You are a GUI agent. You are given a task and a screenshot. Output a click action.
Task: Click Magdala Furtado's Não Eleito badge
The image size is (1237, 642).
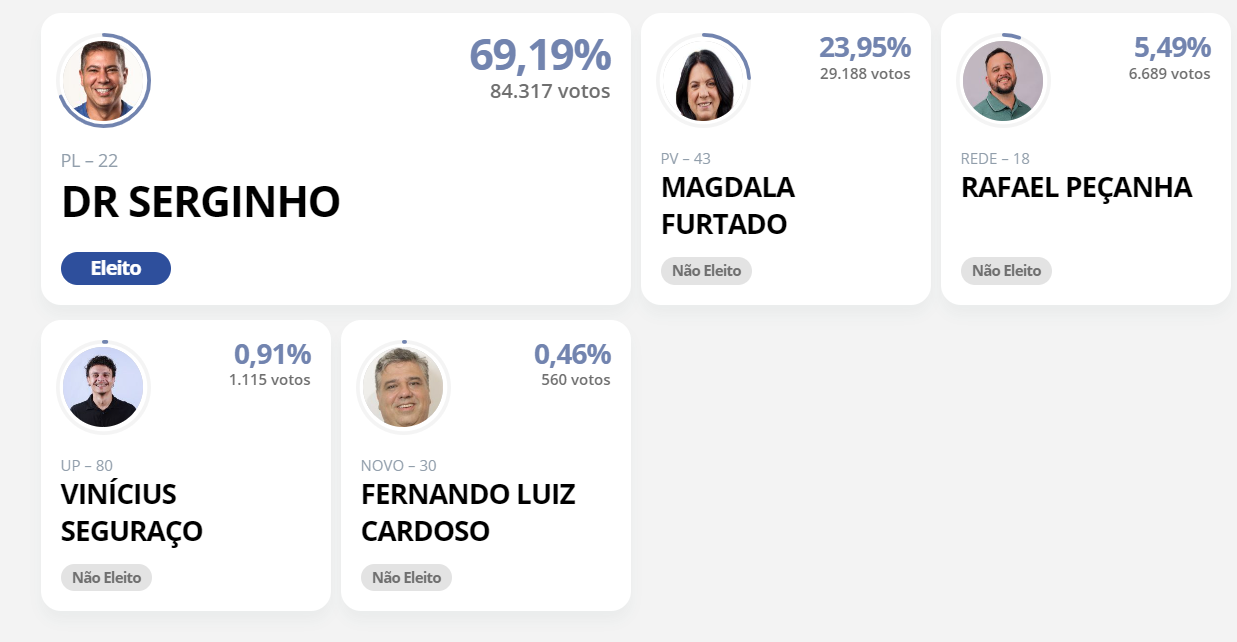706,271
